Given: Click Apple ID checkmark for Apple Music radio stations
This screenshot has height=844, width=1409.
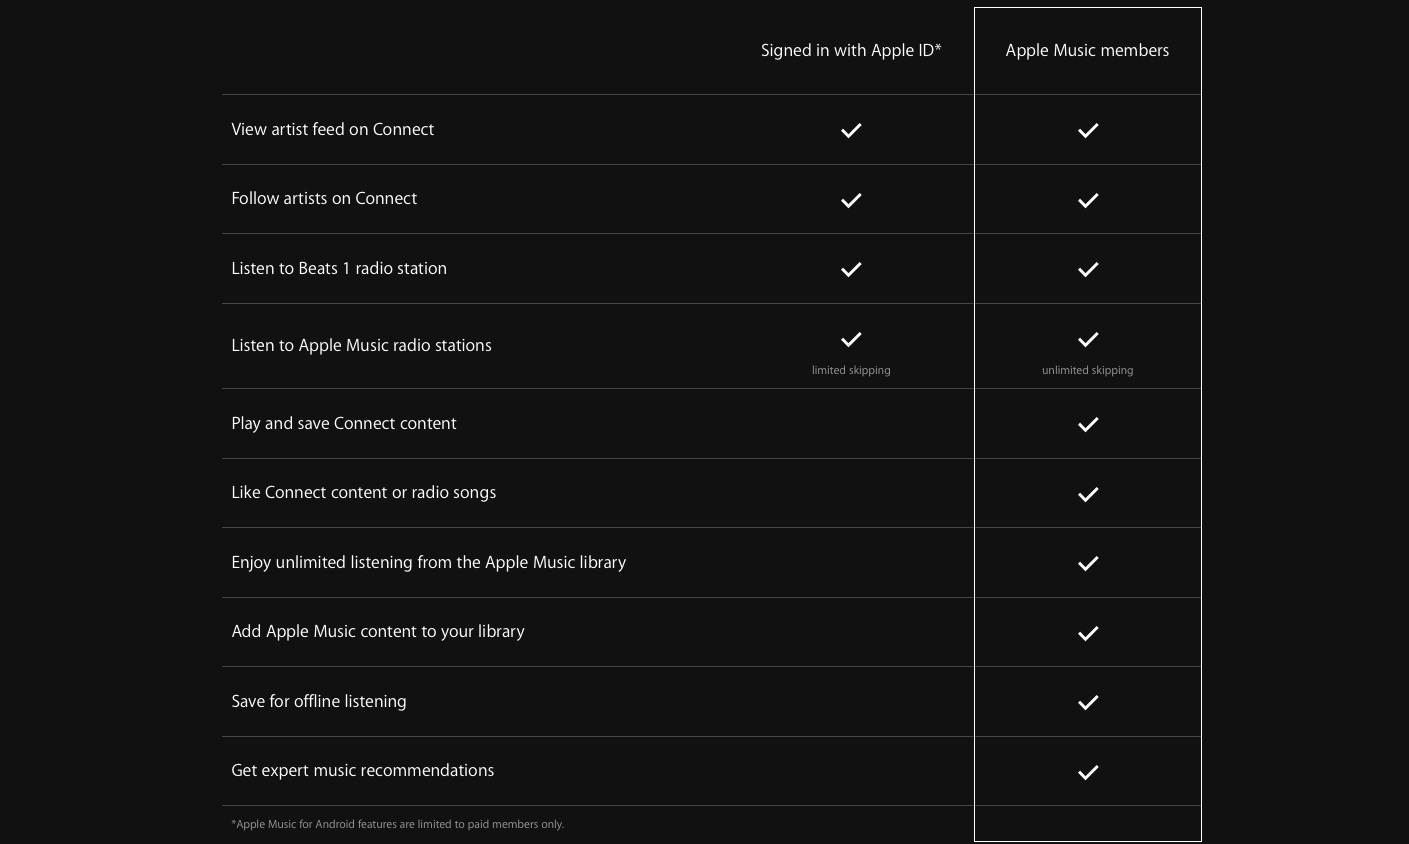Looking at the screenshot, I should pyautogui.click(x=851, y=339).
